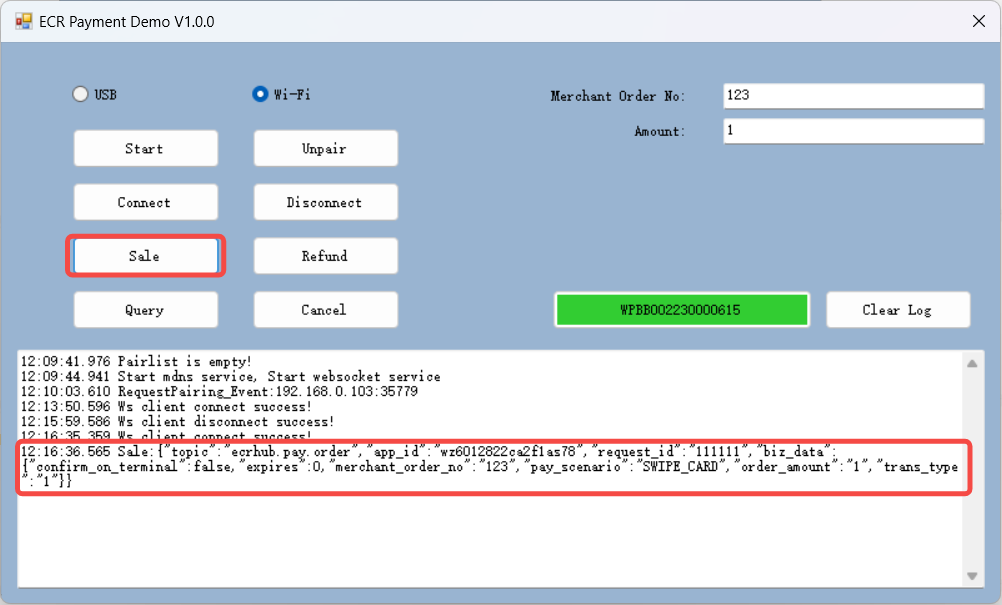This screenshot has width=1002, height=605.
Task: Click the Disconnect button
Action: 325,202
